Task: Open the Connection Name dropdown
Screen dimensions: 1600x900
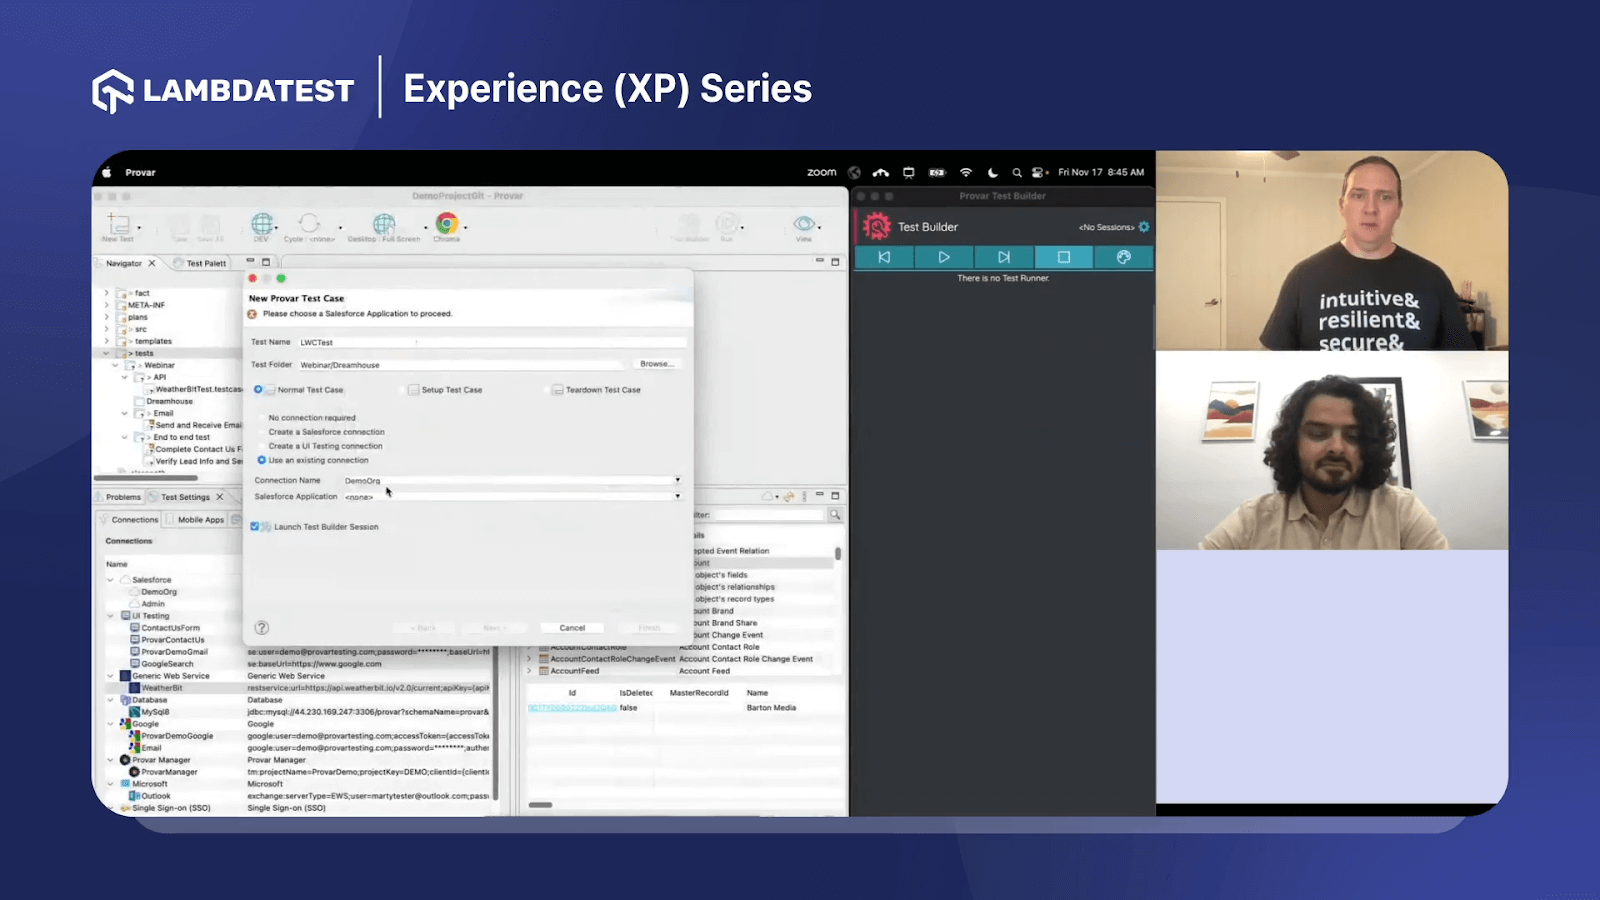Action: click(677, 480)
